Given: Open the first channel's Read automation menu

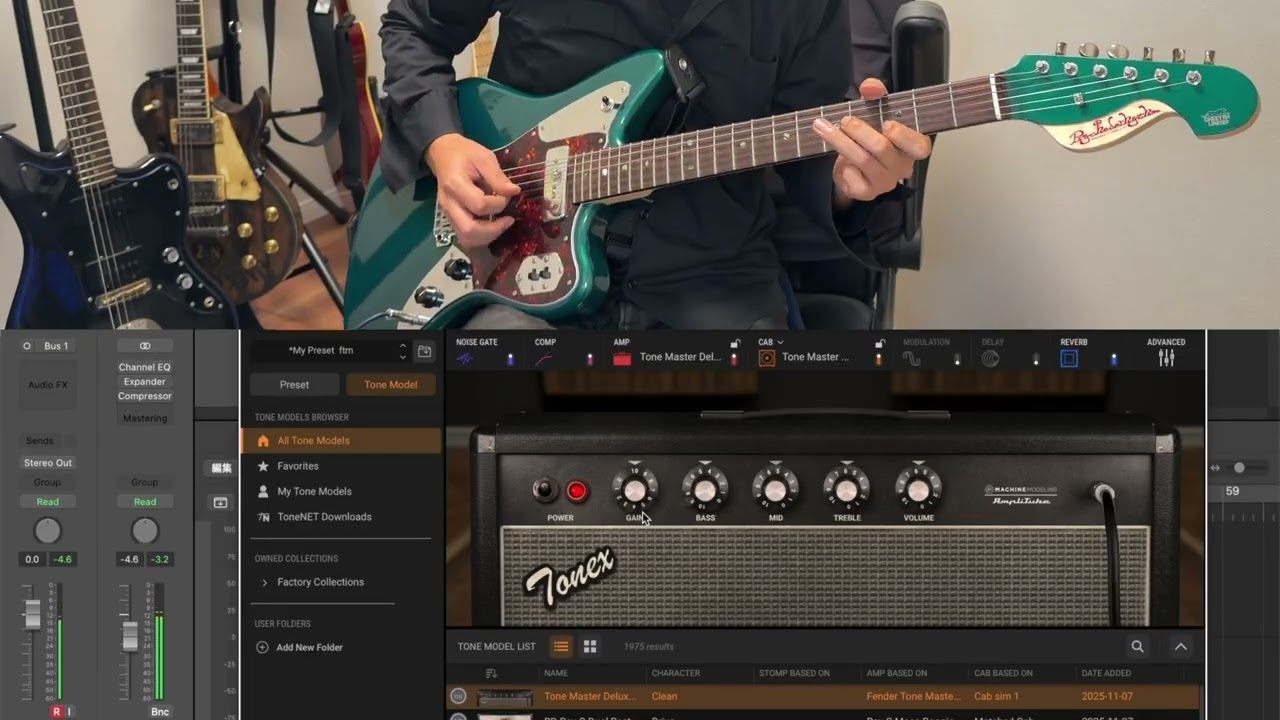Looking at the screenshot, I should [48, 502].
